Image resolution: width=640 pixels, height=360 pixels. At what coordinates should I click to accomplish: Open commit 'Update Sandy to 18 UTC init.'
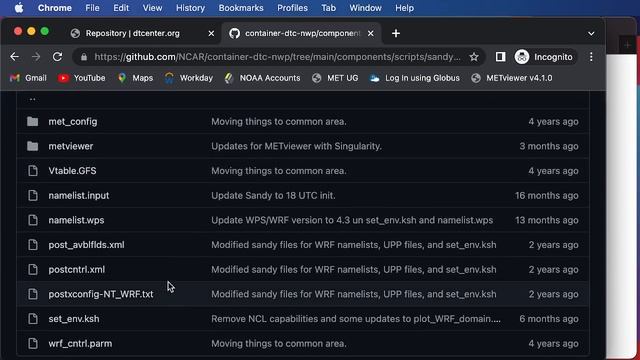[x=273, y=196]
